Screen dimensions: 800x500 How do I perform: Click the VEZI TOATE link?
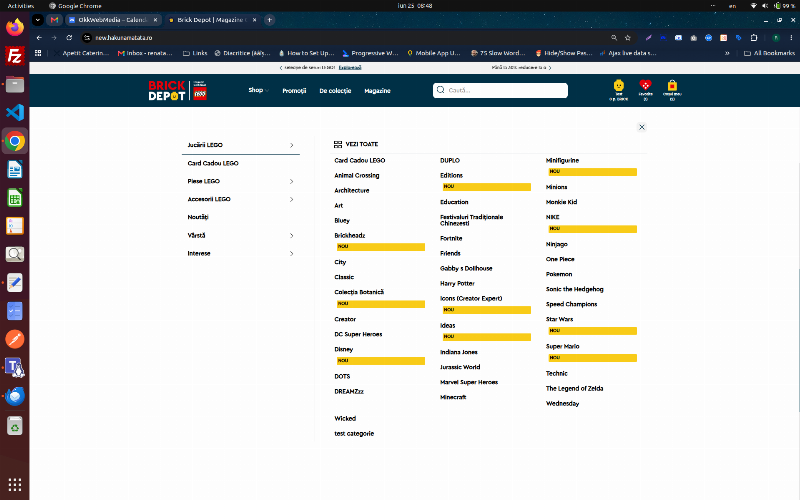362,144
